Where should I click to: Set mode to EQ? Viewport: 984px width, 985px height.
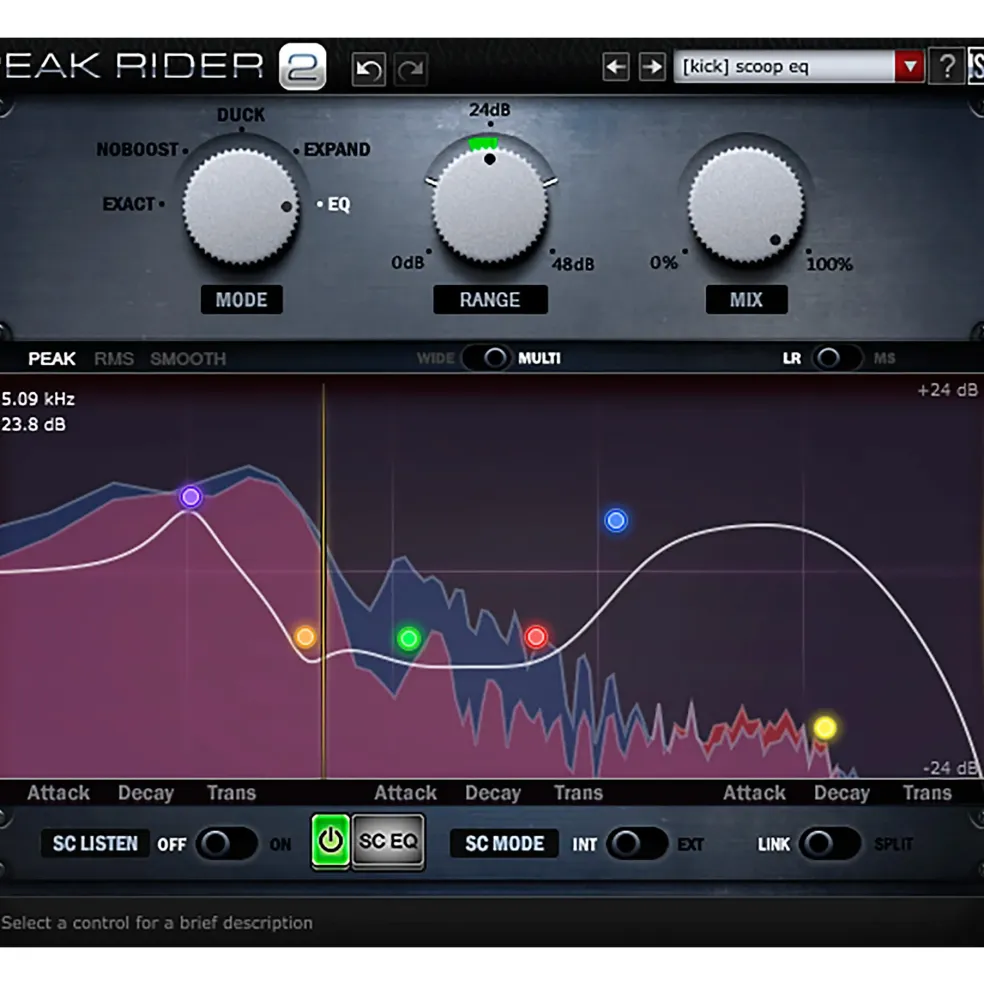(x=339, y=204)
